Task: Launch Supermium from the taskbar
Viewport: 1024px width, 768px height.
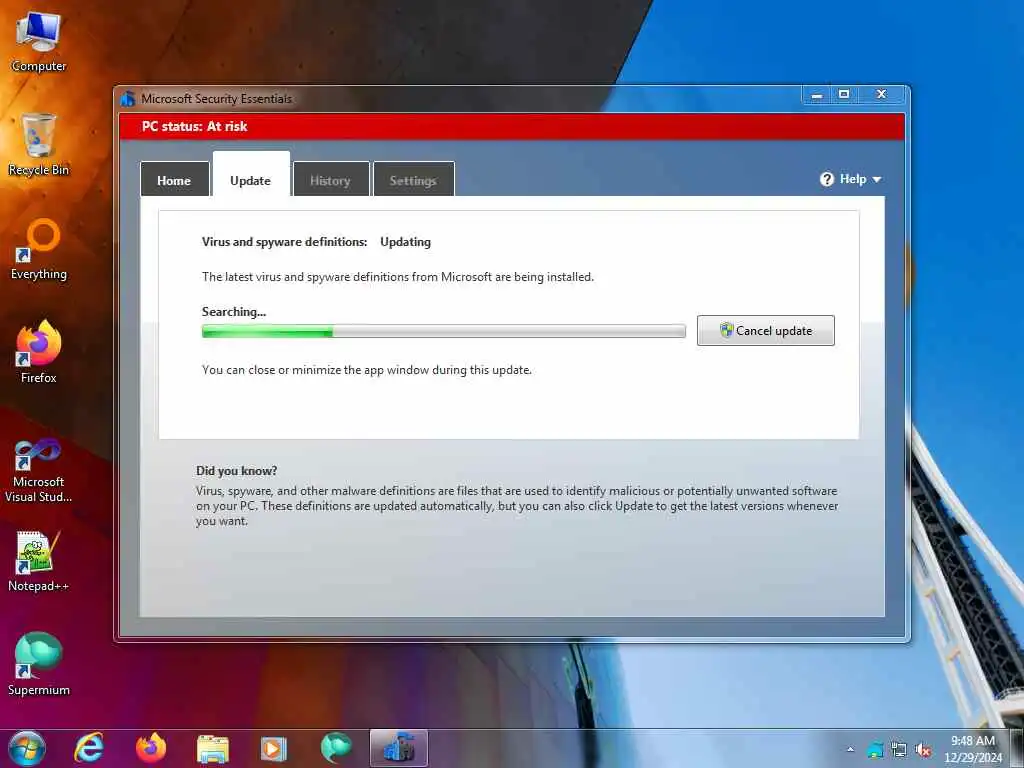Action: tap(336, 748)
